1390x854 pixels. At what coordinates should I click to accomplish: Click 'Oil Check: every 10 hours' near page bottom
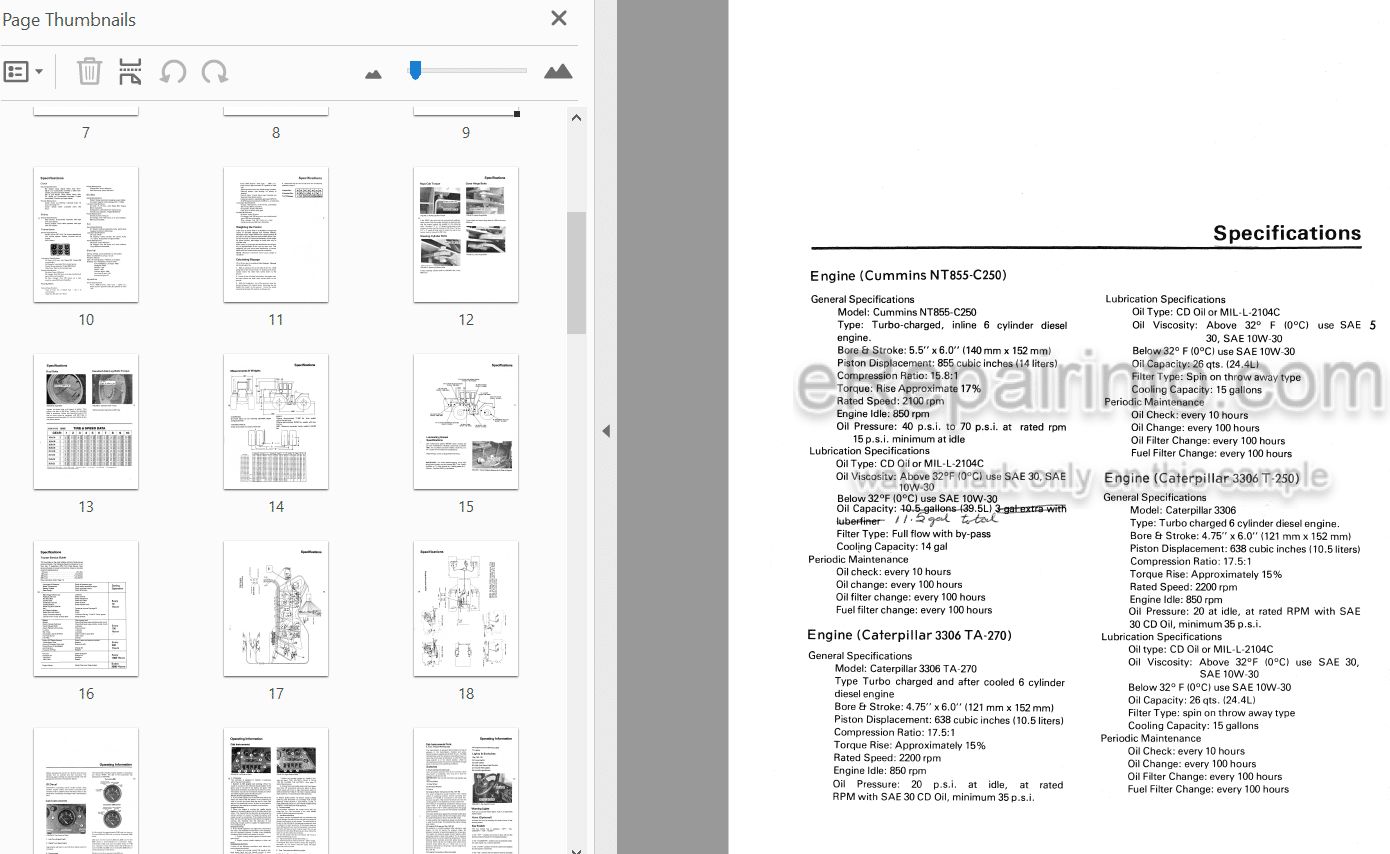click(x=1186, y=751)
